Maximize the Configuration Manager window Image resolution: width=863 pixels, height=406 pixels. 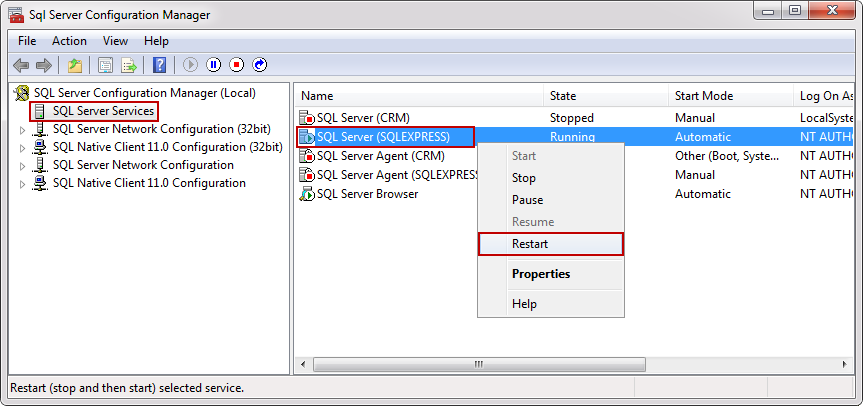pos(794,11)
